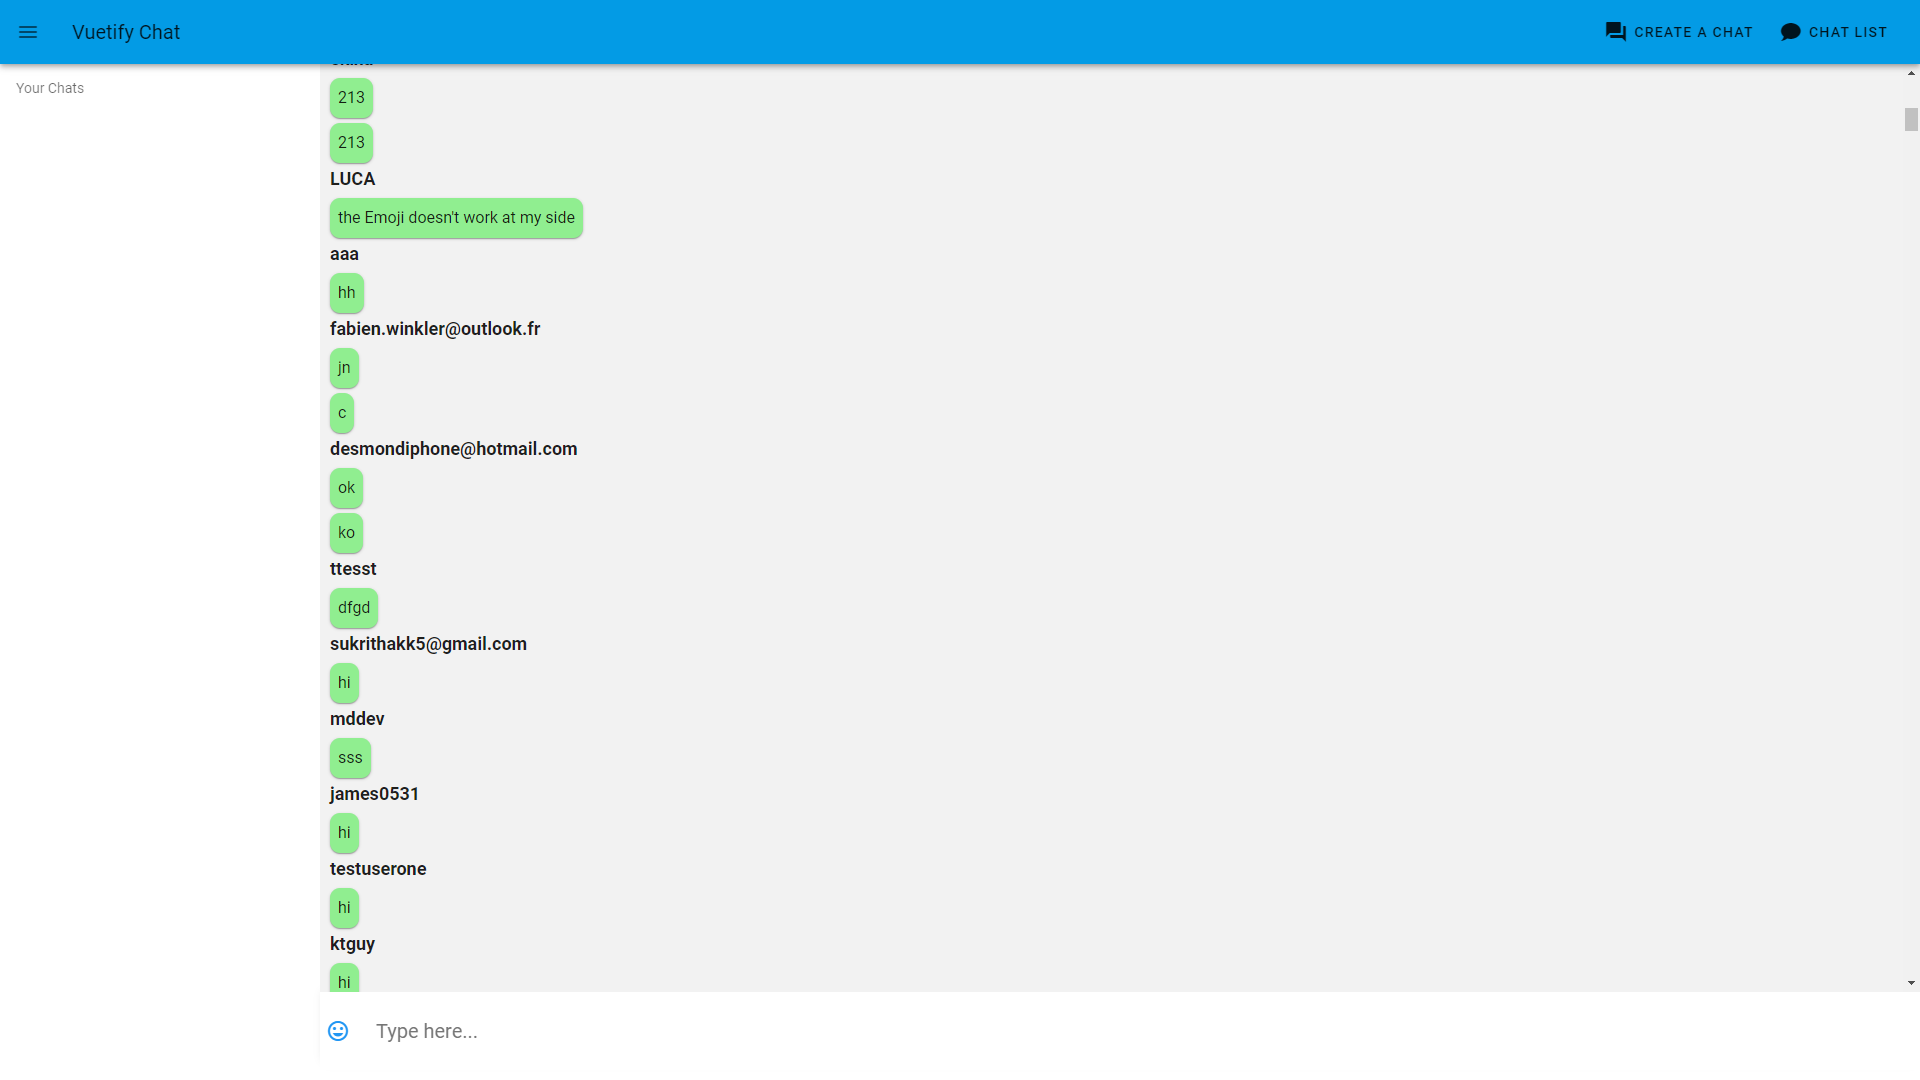Click the 'hh' message bubble

(x=346, y=293)
